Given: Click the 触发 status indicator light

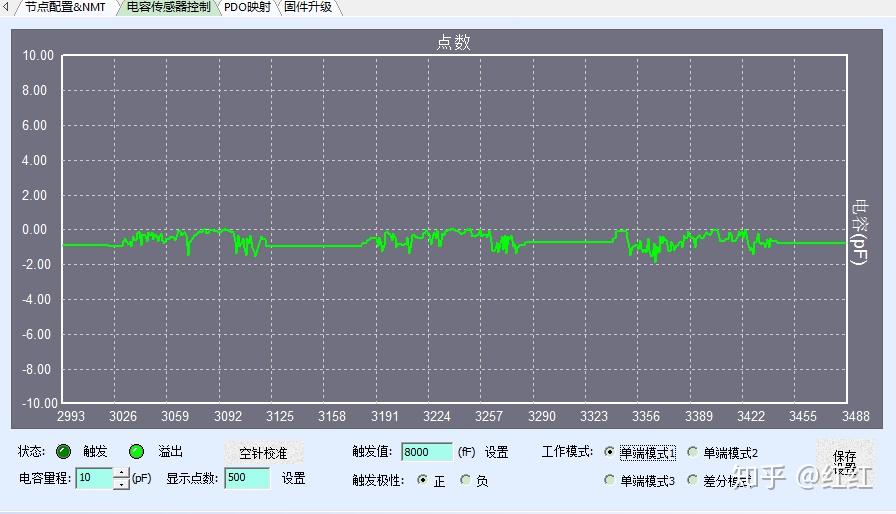Looking at the screenshot, I should tap(63, 452).
